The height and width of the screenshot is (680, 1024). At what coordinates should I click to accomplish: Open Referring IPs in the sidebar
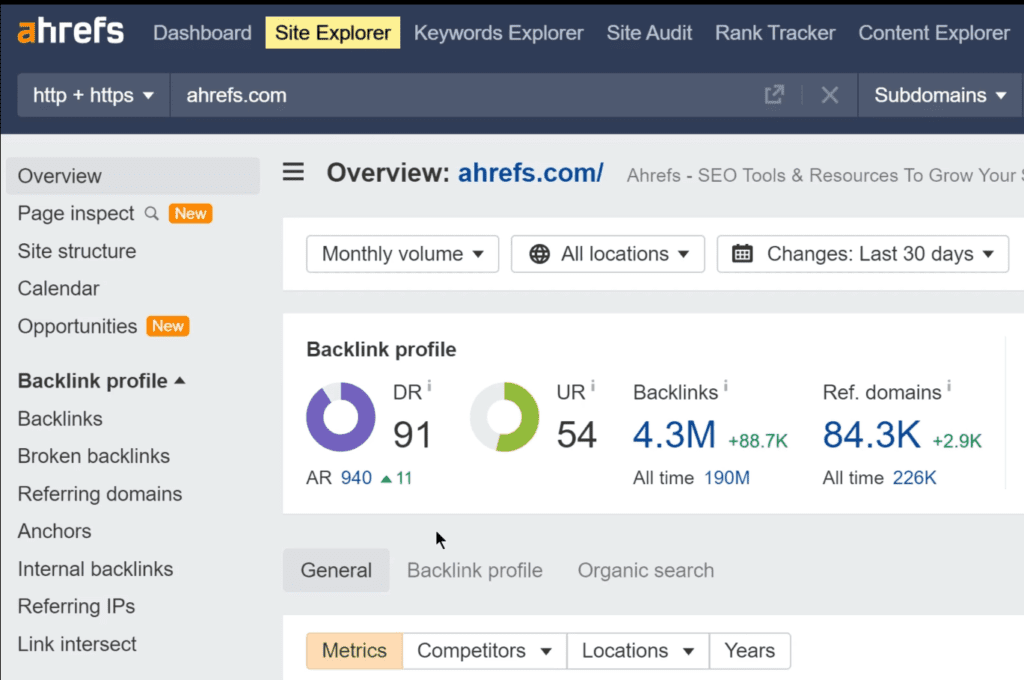(76, 606)
